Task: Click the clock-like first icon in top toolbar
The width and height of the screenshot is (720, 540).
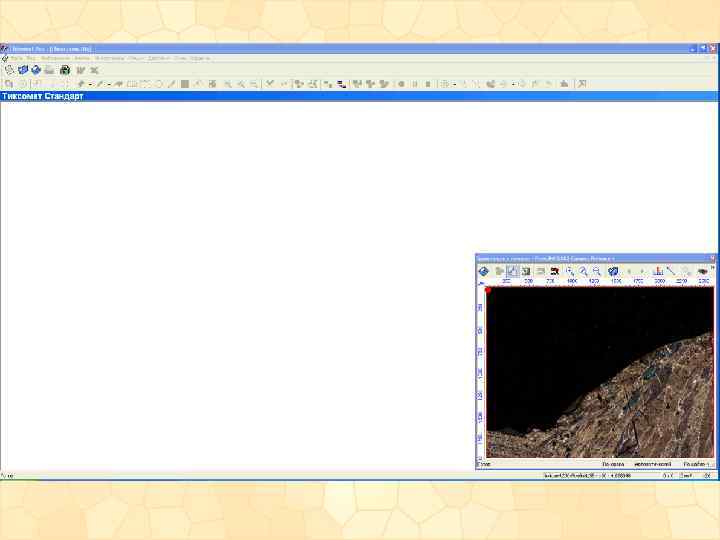Action: (9, 70)
